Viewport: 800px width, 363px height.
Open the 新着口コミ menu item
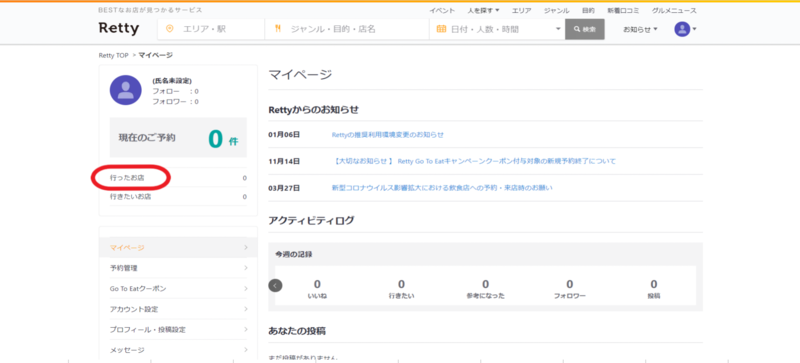point(623,11)
